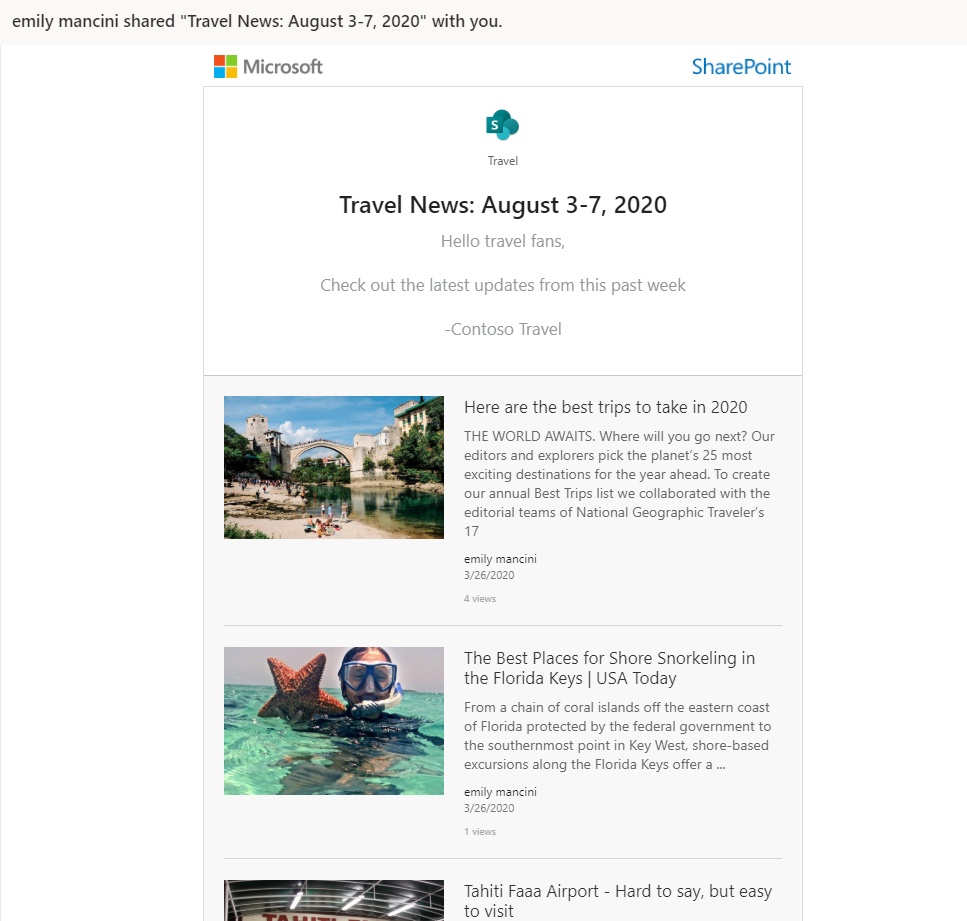
Task: Open the SharePoint link in header
Action: [741, 67]
